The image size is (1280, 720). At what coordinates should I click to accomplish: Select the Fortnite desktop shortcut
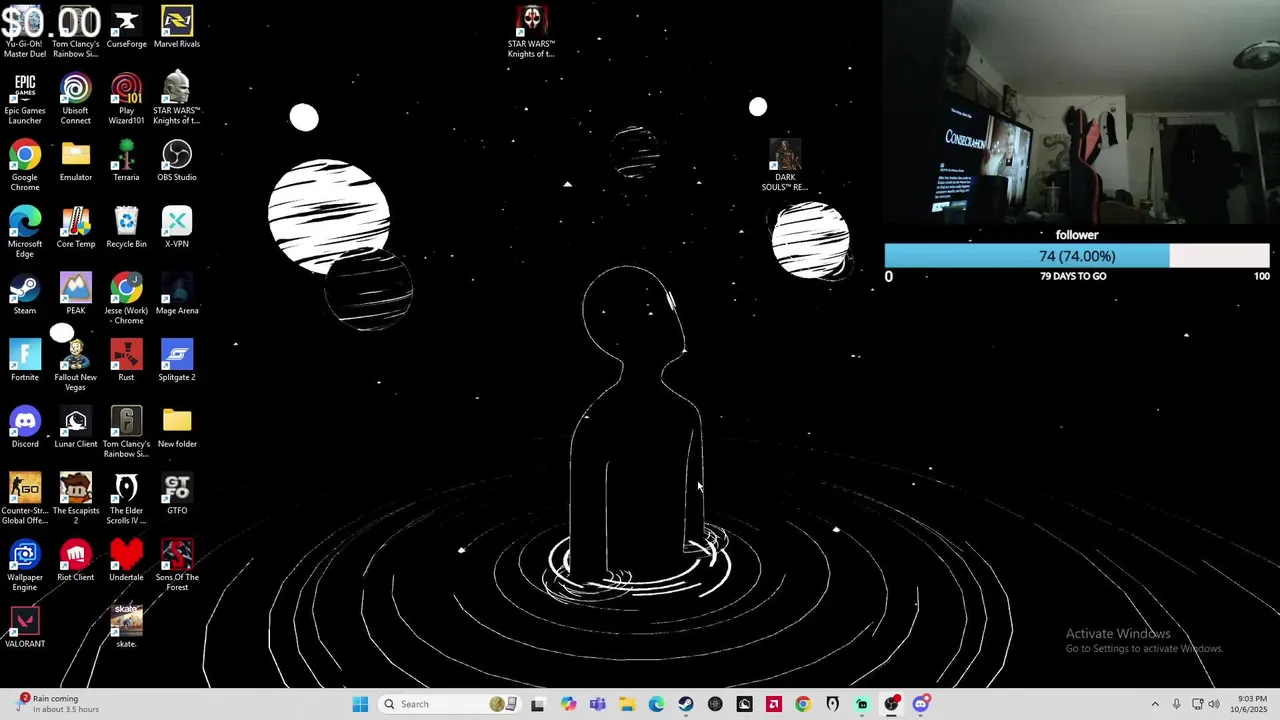point(25,361)
